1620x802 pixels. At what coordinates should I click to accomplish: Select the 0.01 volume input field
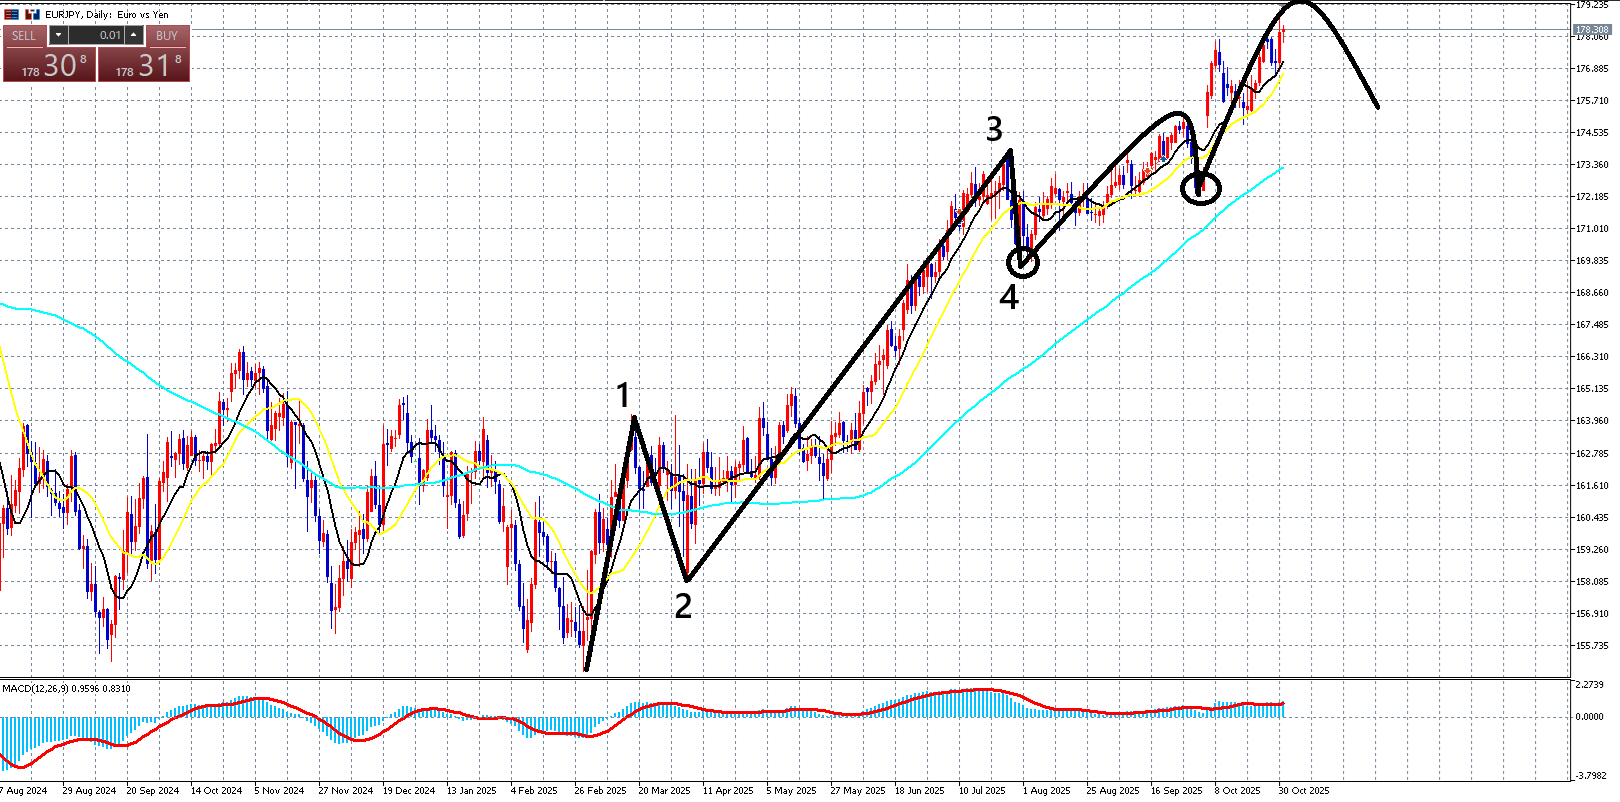pyautogui.click(x=96, y=35)
